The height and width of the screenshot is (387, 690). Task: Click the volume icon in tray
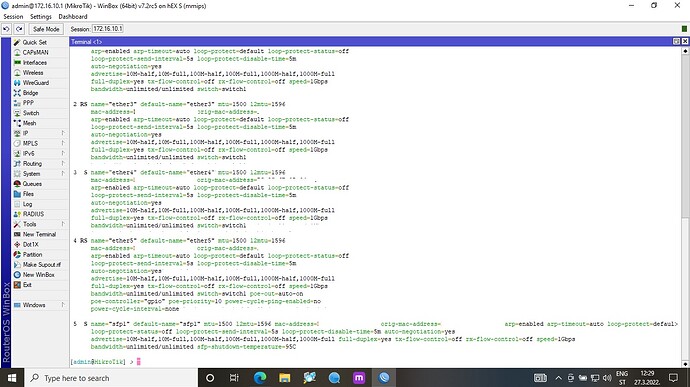tap(607, 378)
